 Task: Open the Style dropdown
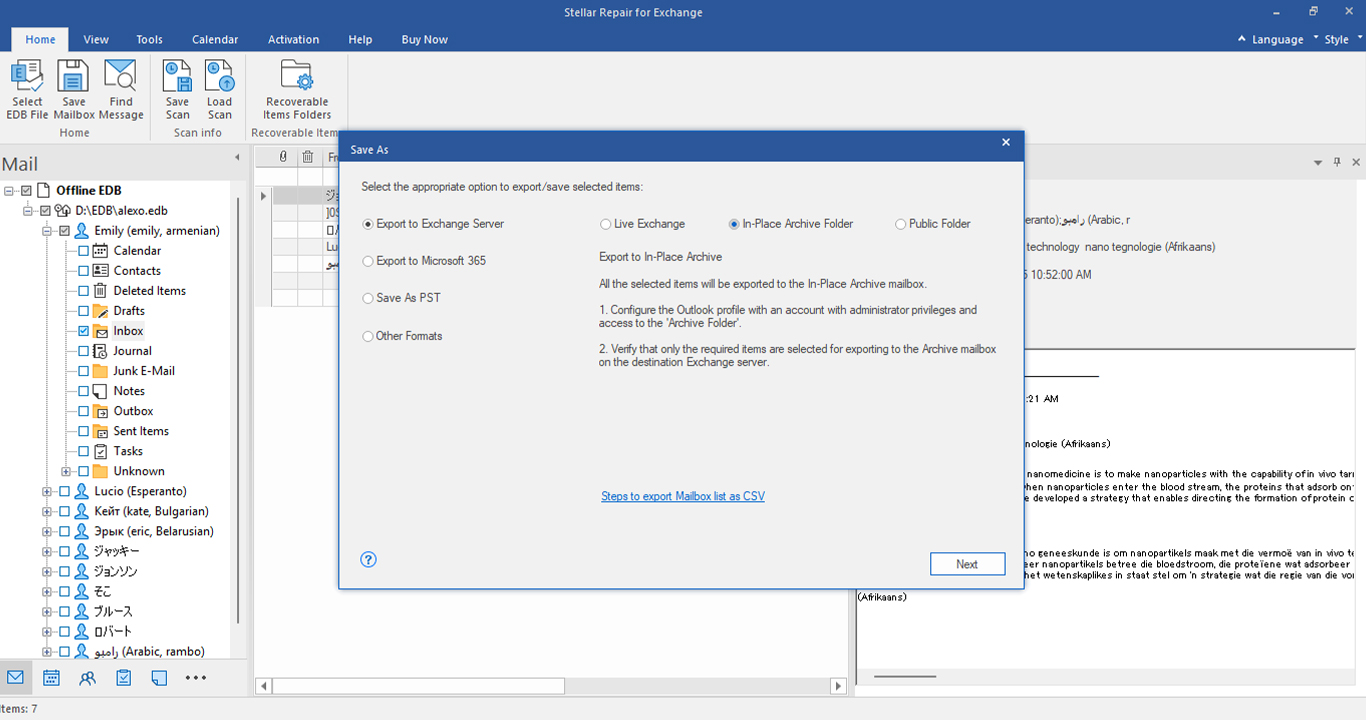(x=1343, y=40)
